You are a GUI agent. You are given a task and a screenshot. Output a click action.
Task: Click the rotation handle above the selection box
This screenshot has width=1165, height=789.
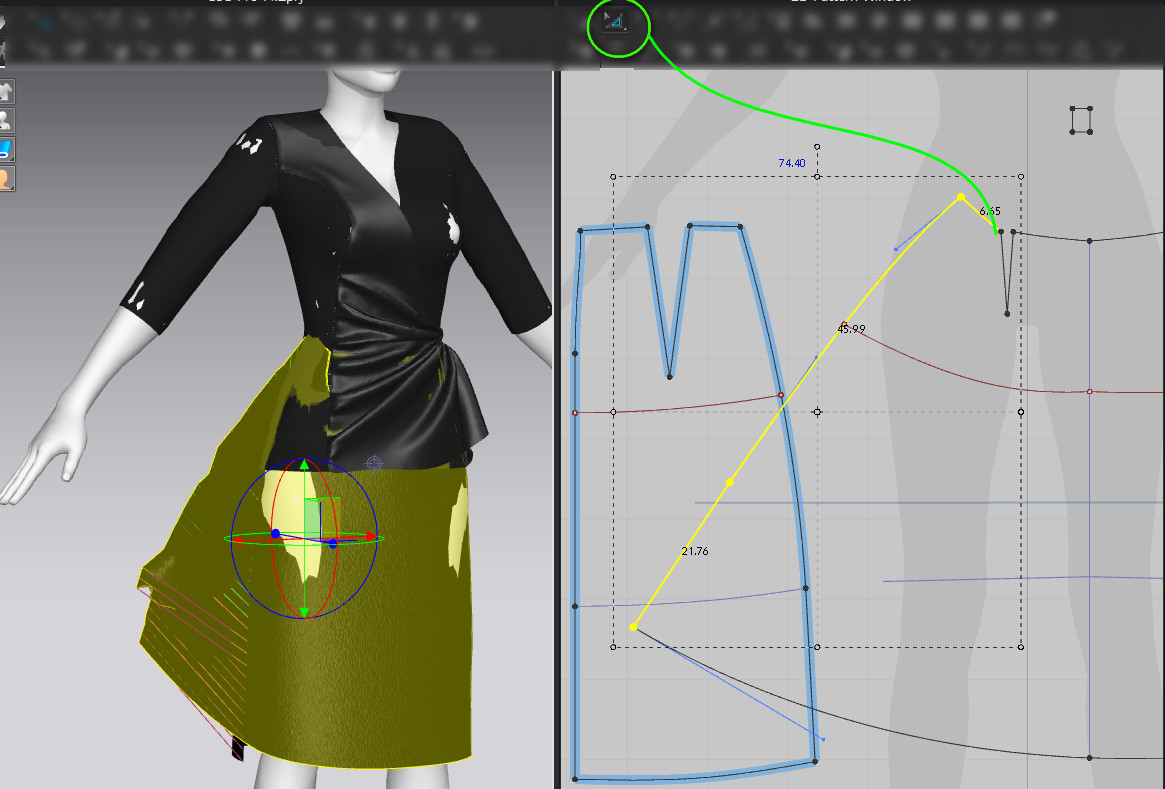click(x=817, y=147)
